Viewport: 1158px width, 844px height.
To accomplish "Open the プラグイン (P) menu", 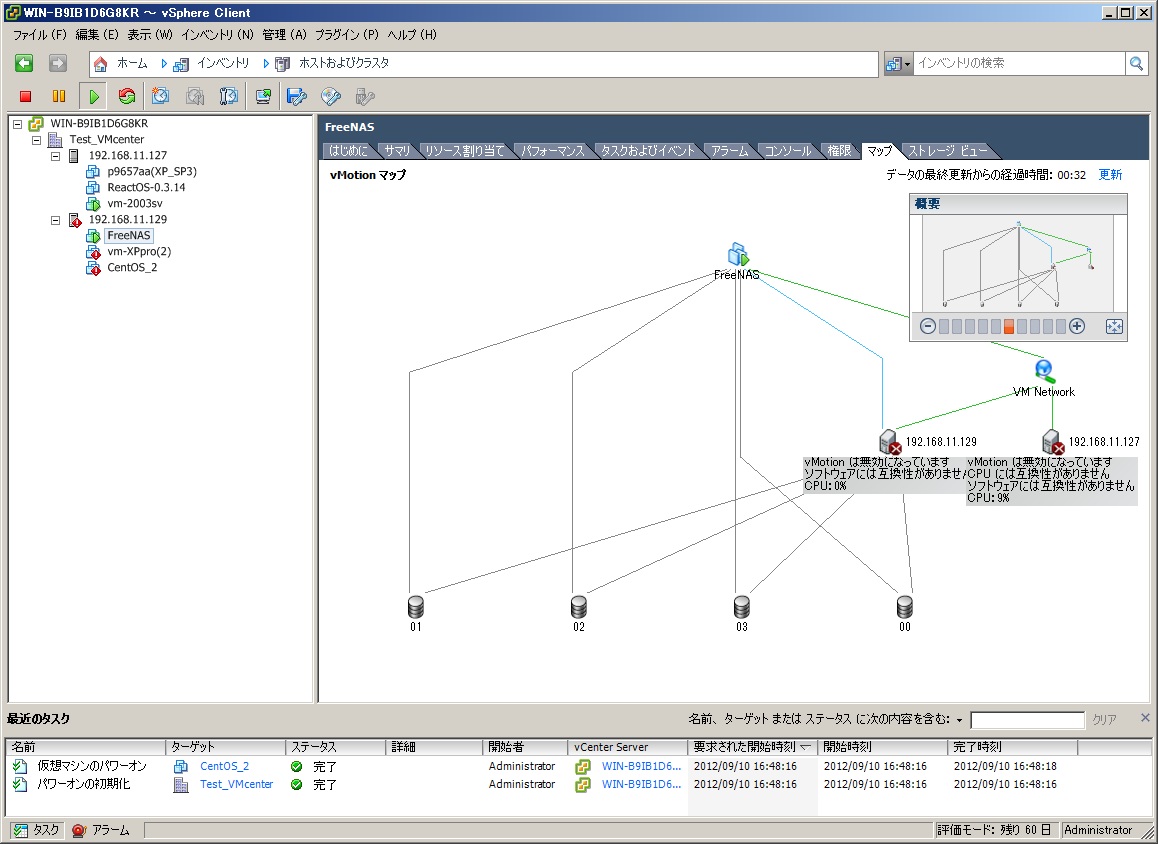I will 347,35.
